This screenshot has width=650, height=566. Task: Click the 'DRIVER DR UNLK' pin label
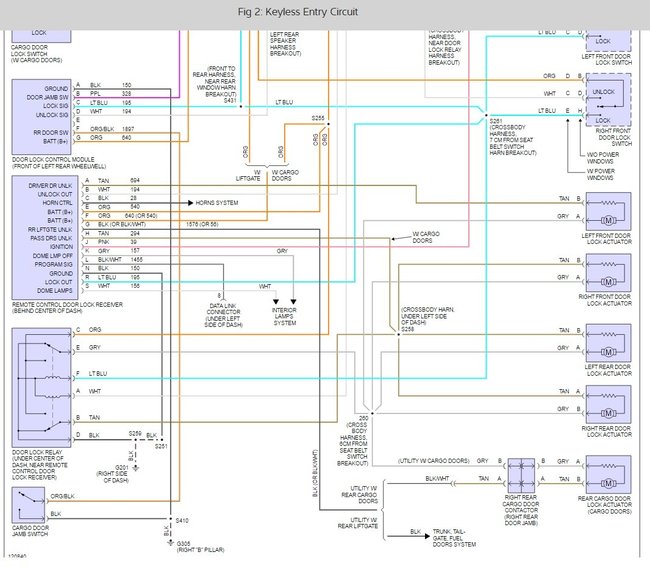click(50, 186)
